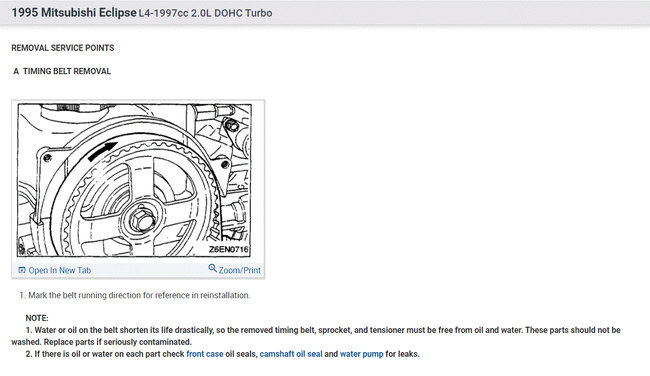This screenshot has height=376, width=650.
Task: Click the note about checking oil seals for leaks
Action: (223, 354)
